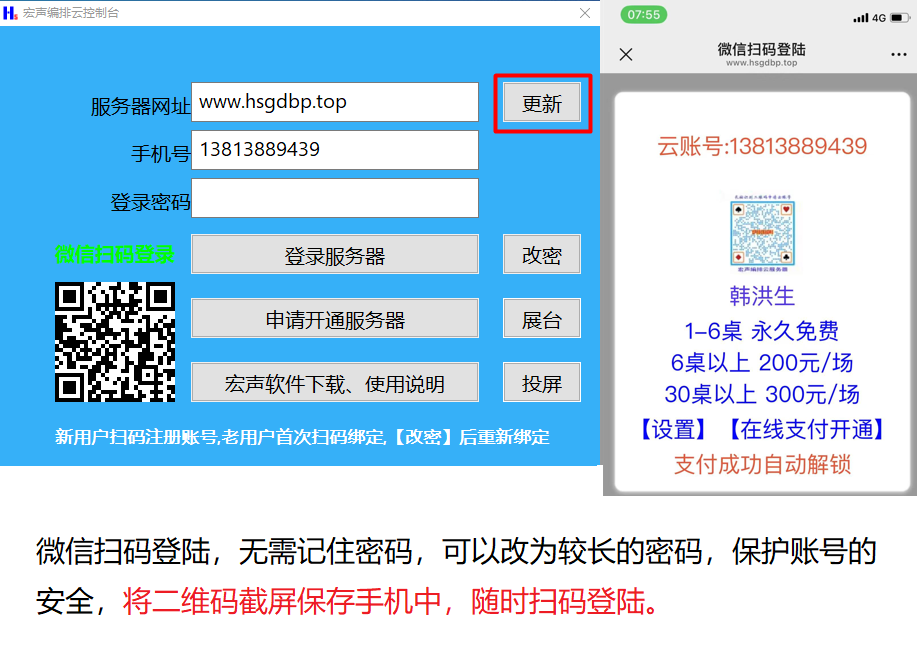Open the 展台 button
Image resolution: width=917 pixels, height=649 pixels.
click(542, 319)
